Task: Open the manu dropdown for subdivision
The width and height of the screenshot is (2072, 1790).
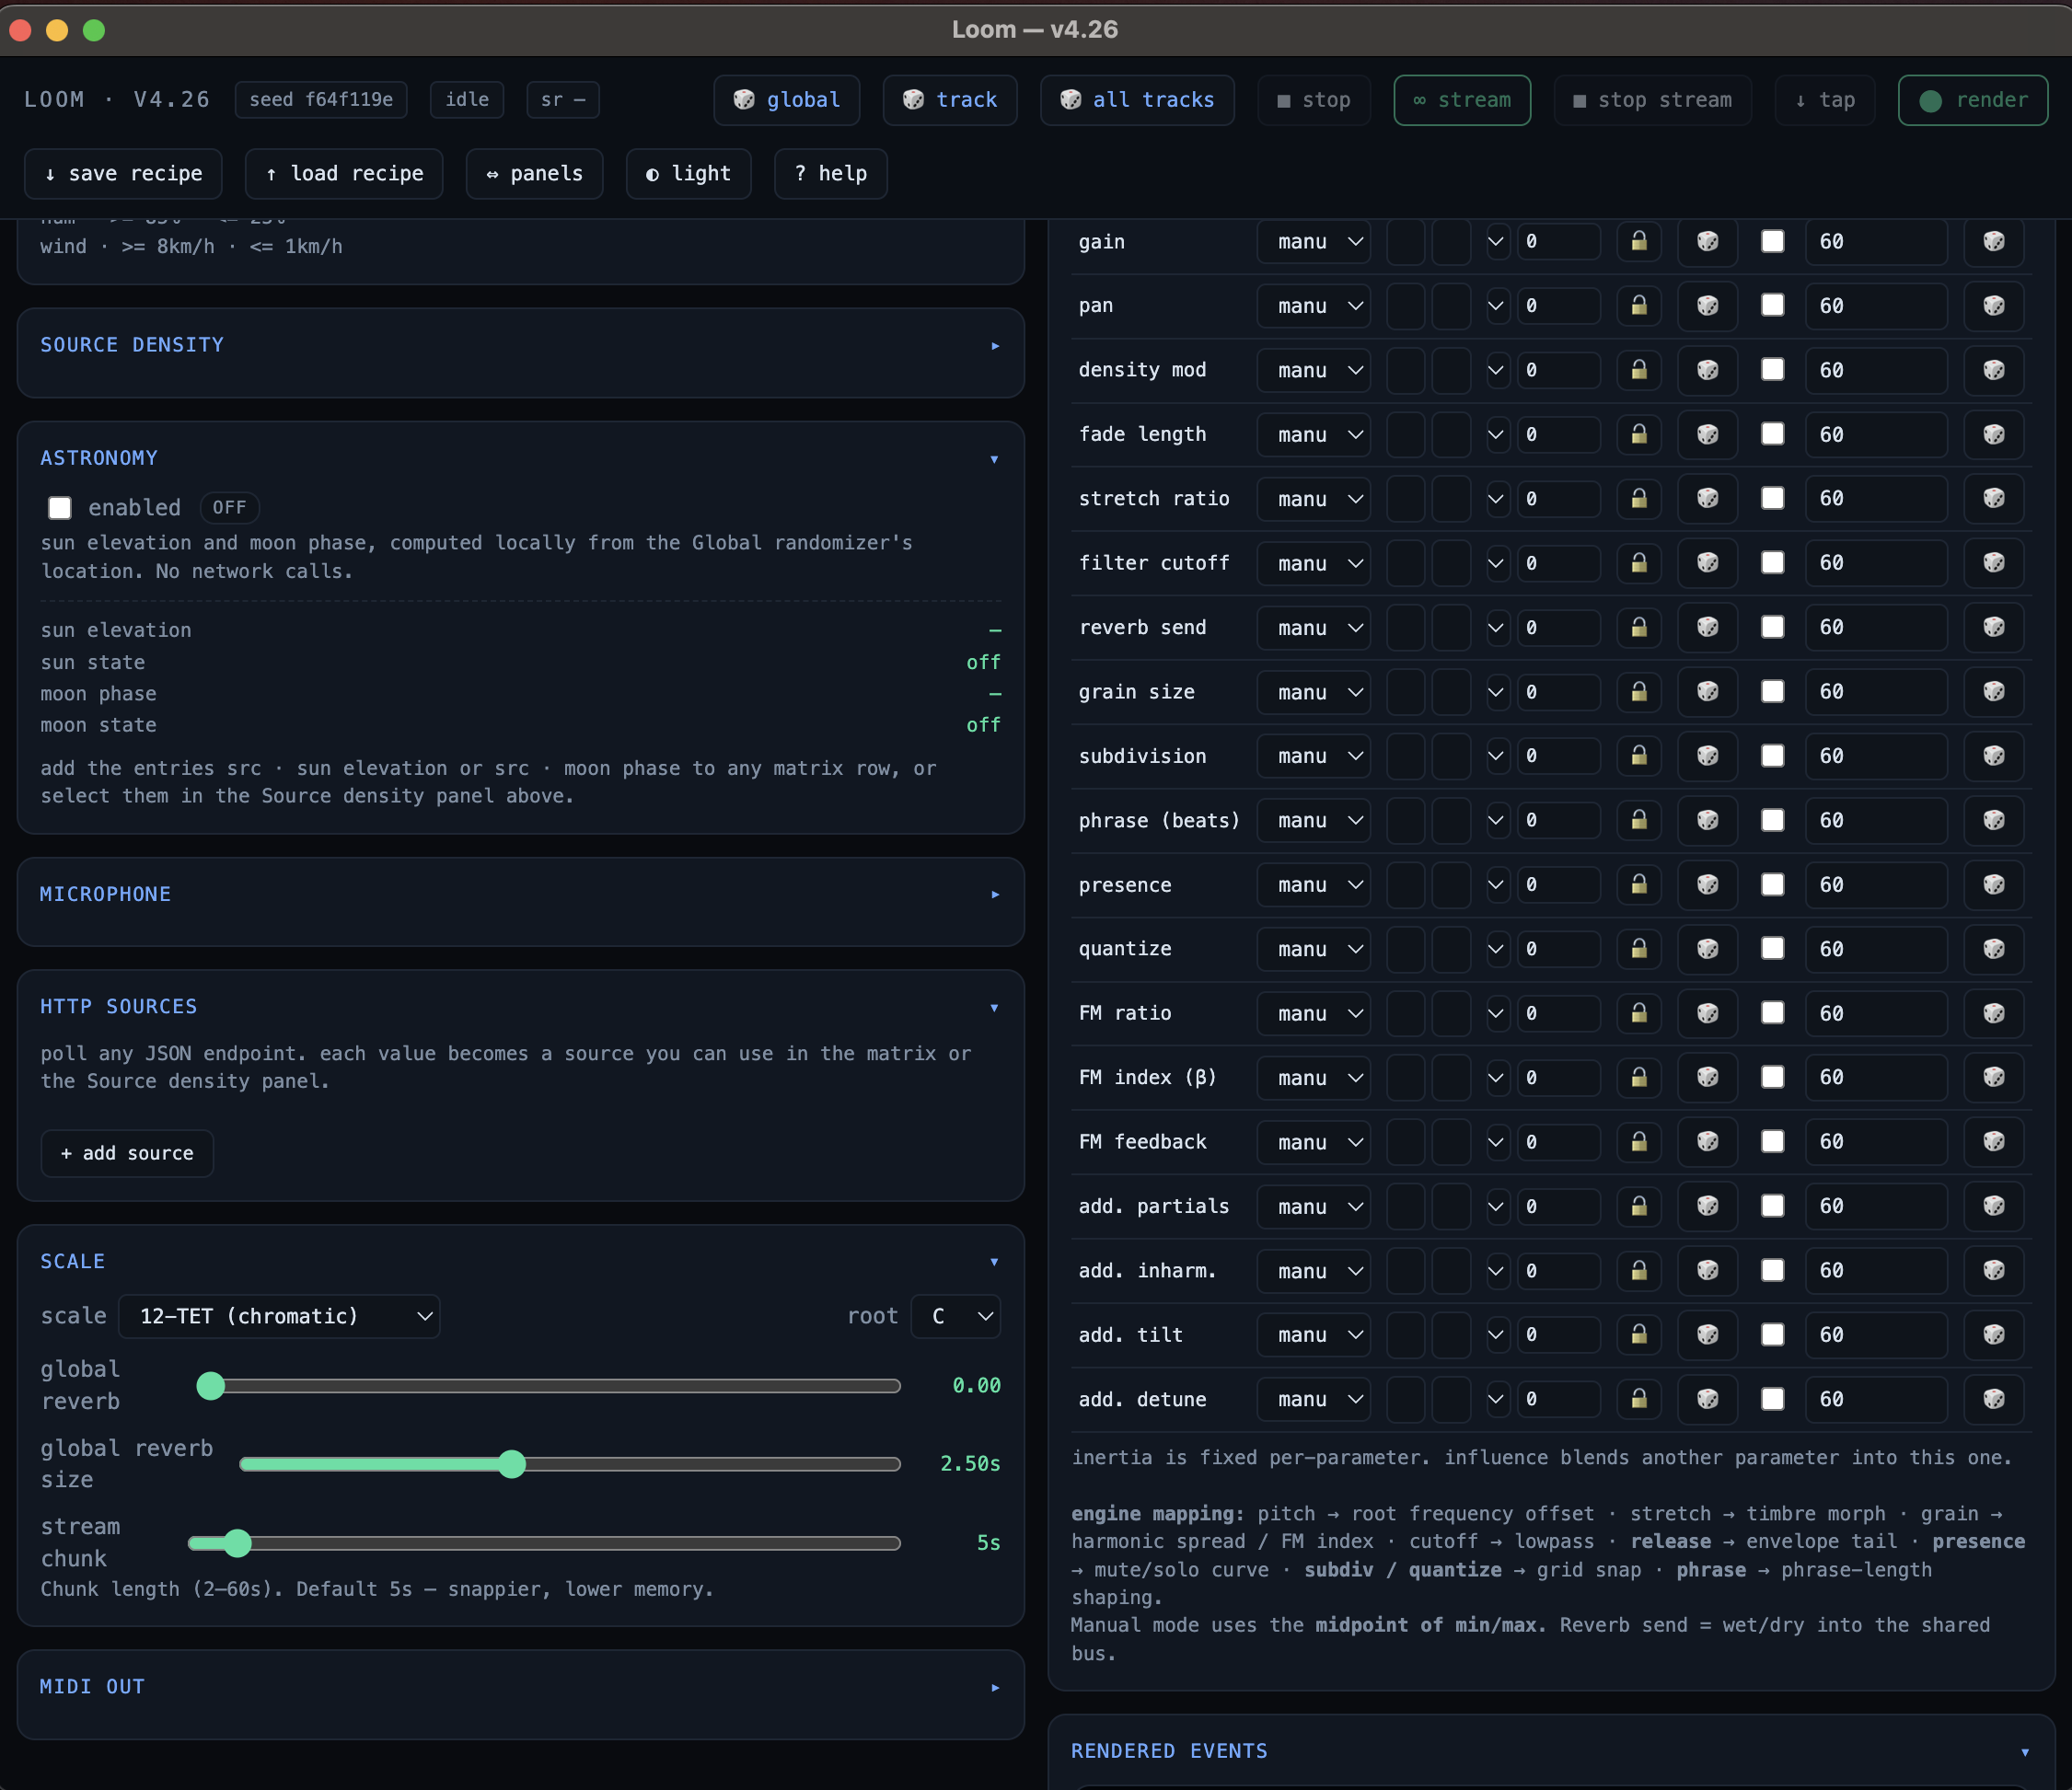Action: point(1314,756)
